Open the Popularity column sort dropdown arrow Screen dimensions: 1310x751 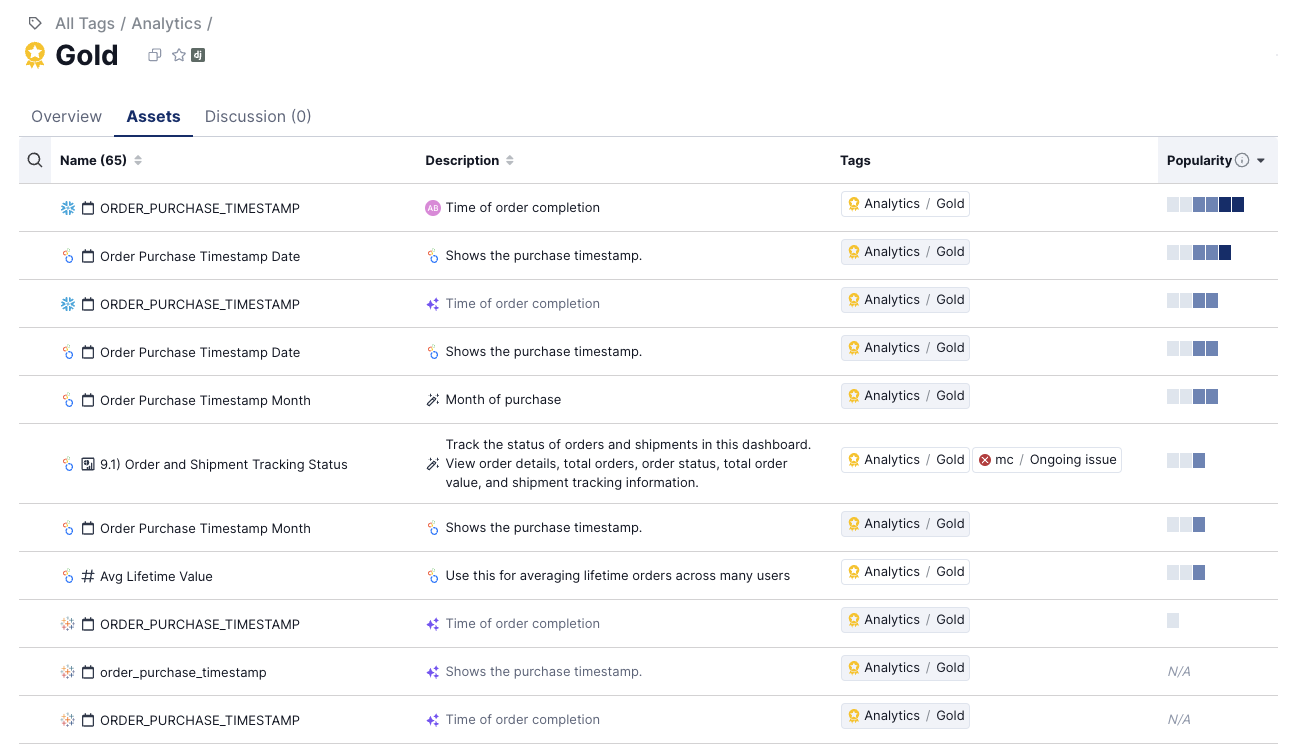(x=1261, y=160)
